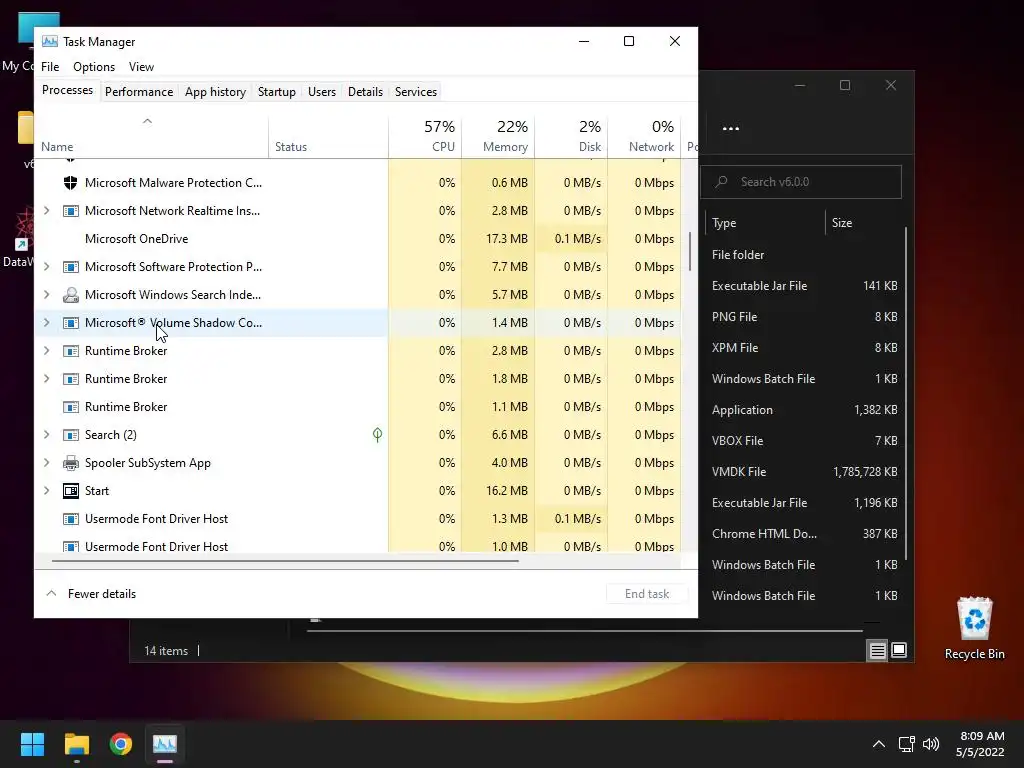Show hidden system tray icons
The width and height of the screenshot is (1024, 768).
click(x=879, y=744)
